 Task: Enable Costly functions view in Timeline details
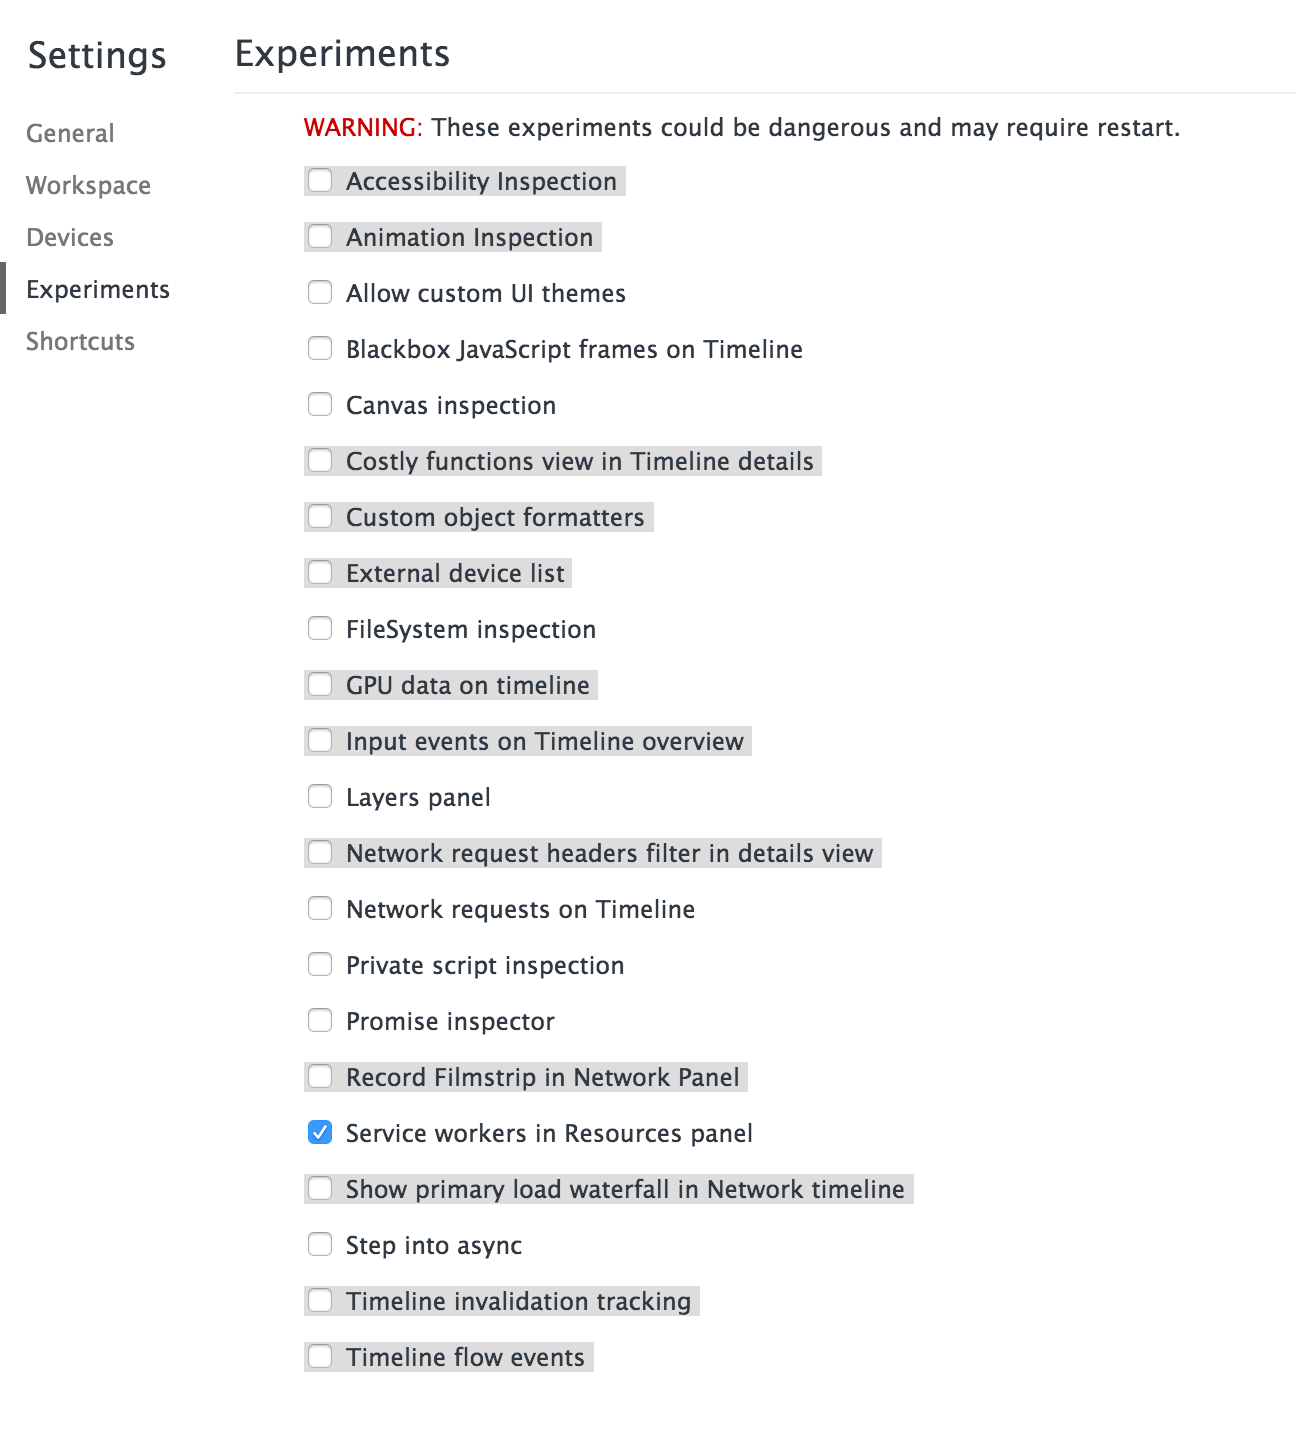tap(319, 460)
